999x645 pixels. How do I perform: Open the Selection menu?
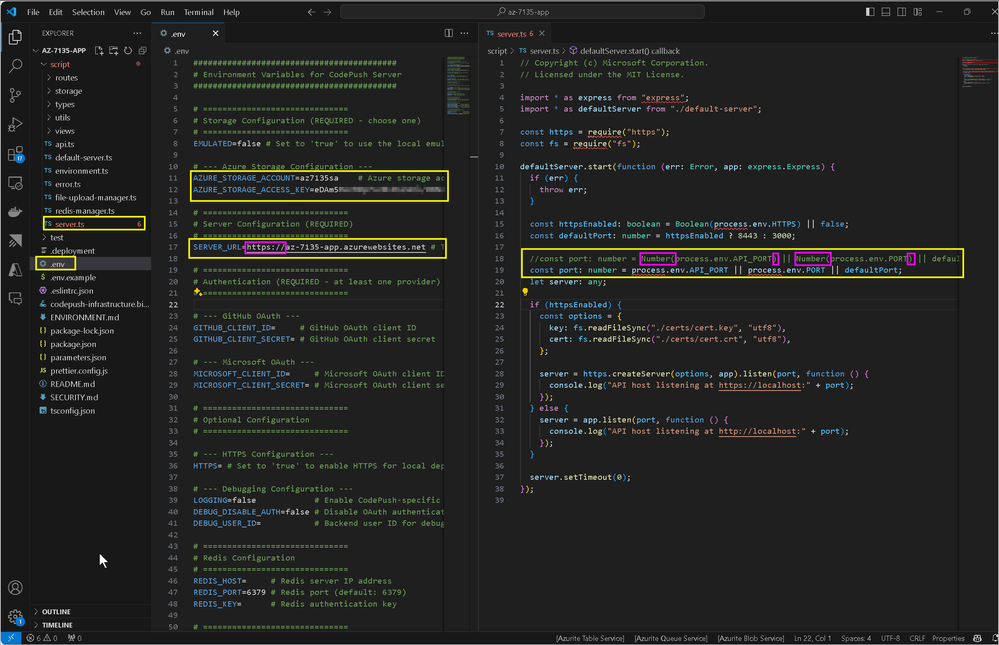click(x=88, y=12)
